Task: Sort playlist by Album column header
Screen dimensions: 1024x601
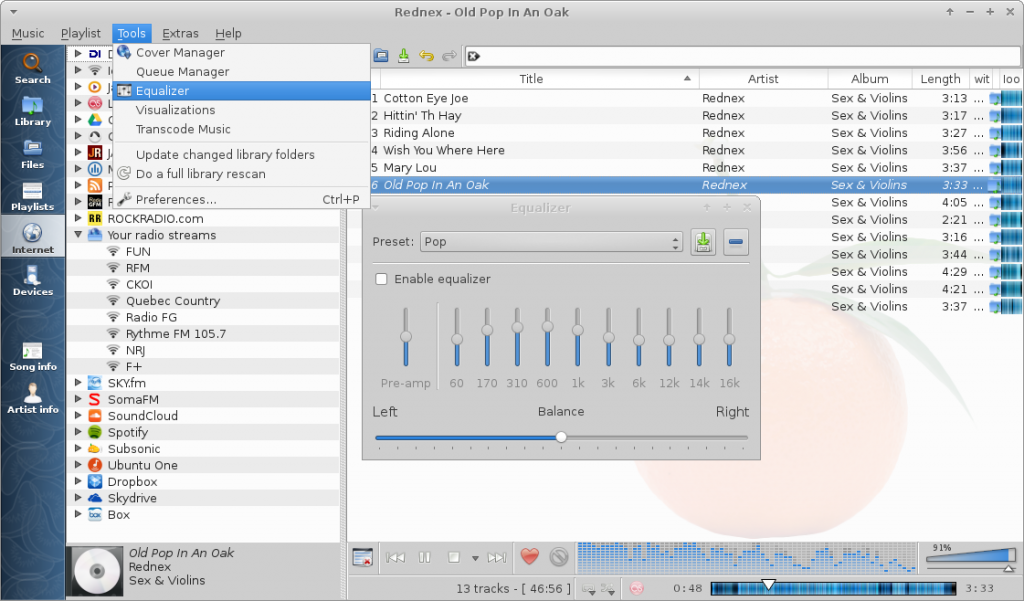Action: click(869, 78)
